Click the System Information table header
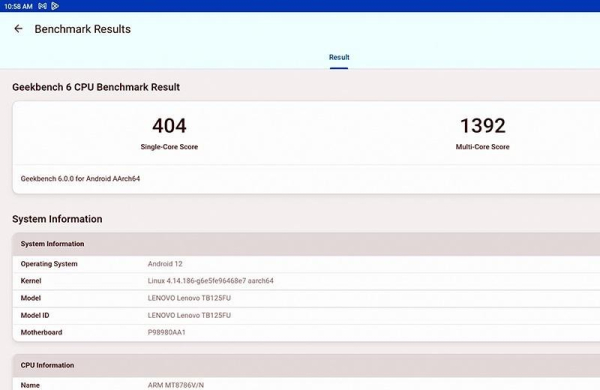 pos(306,244)
